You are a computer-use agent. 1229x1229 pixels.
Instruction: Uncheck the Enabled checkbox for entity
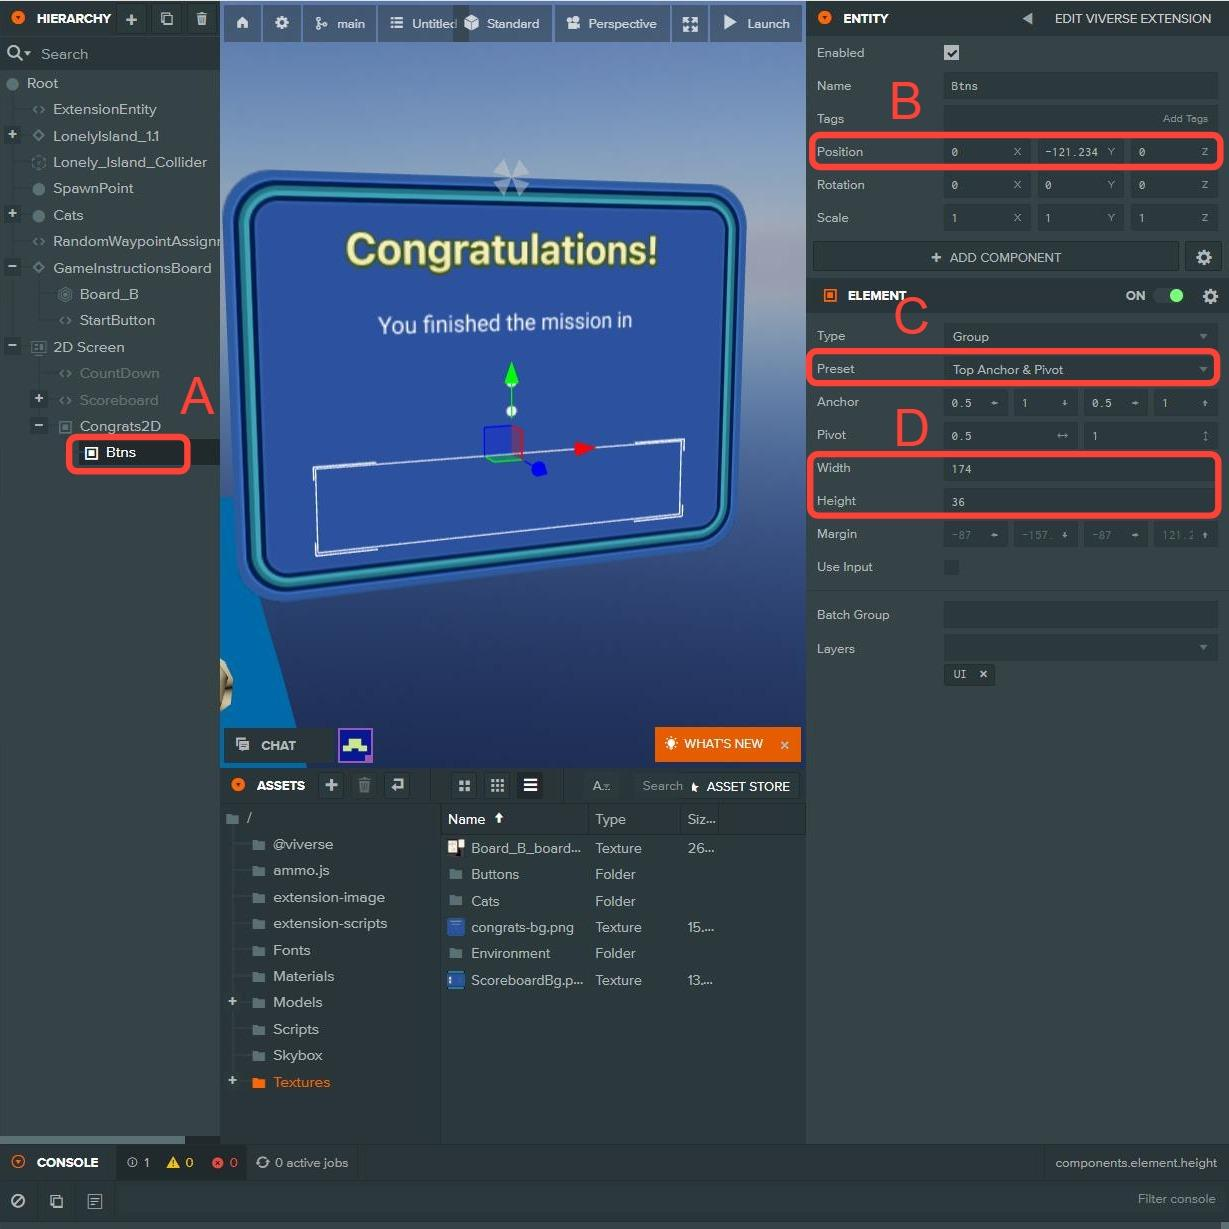click(951, 53)
